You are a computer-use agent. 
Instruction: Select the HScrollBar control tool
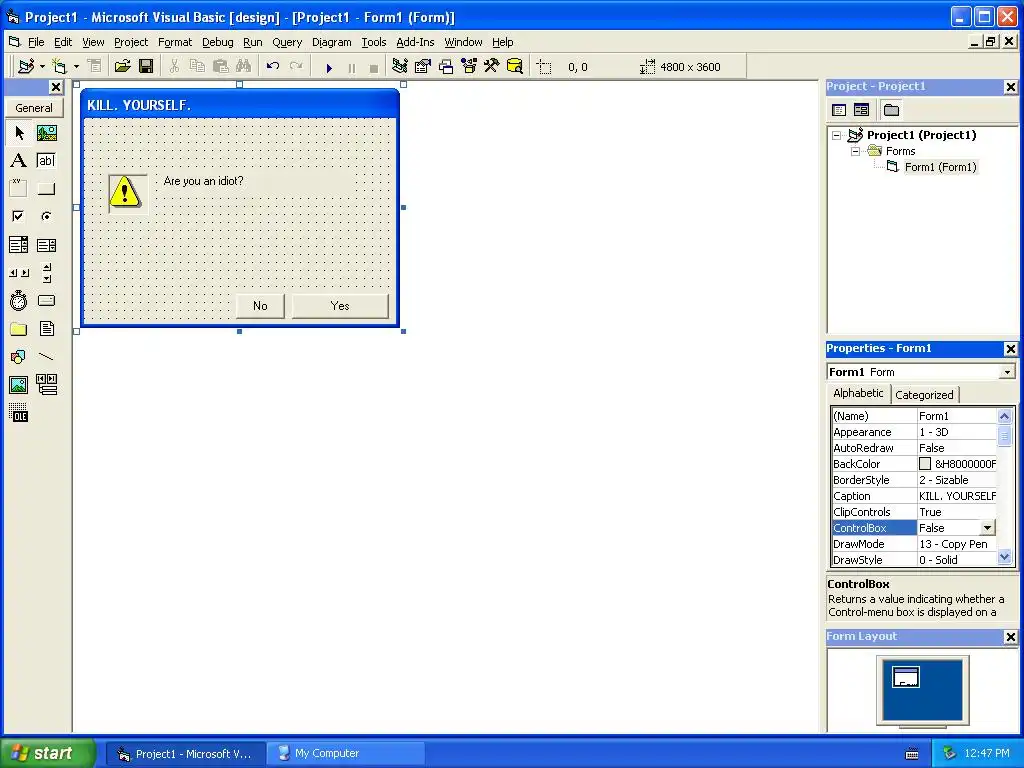18,273
